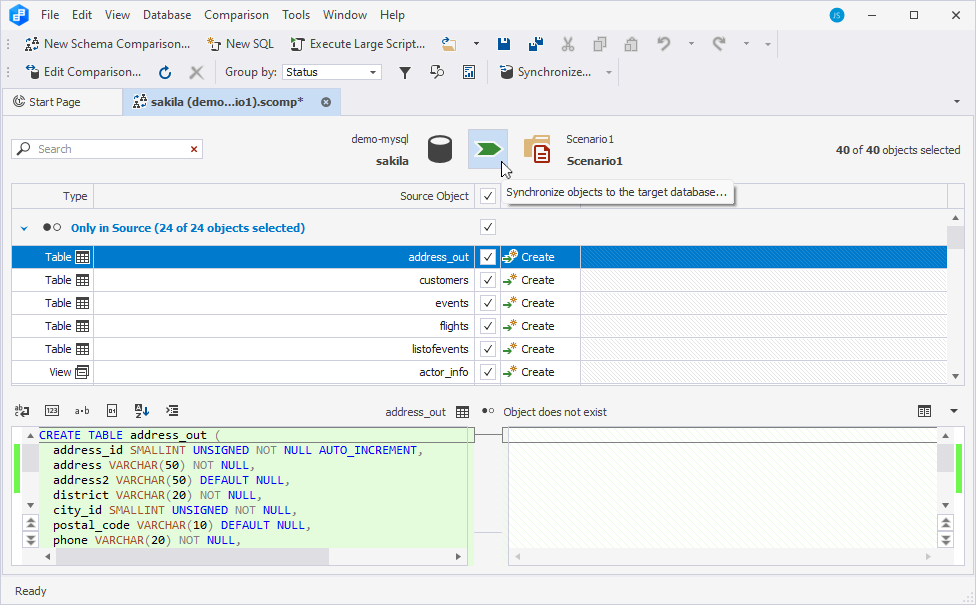Click in the Search objects field
This screenshot has height=605, width=976.
coord(109,149)
